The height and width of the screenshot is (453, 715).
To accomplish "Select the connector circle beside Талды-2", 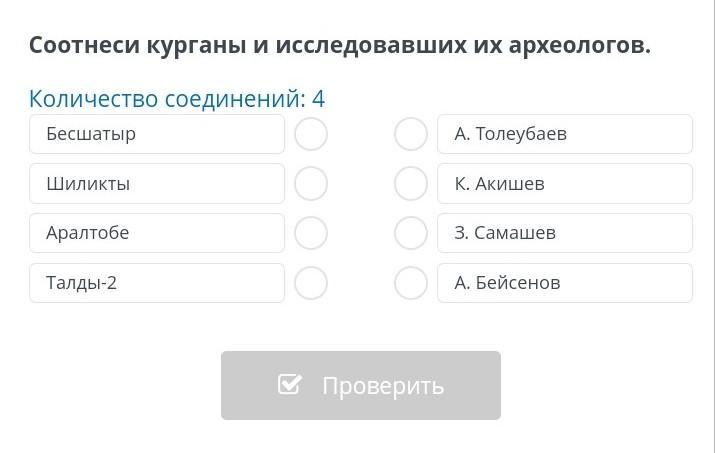I will point(311,283).
